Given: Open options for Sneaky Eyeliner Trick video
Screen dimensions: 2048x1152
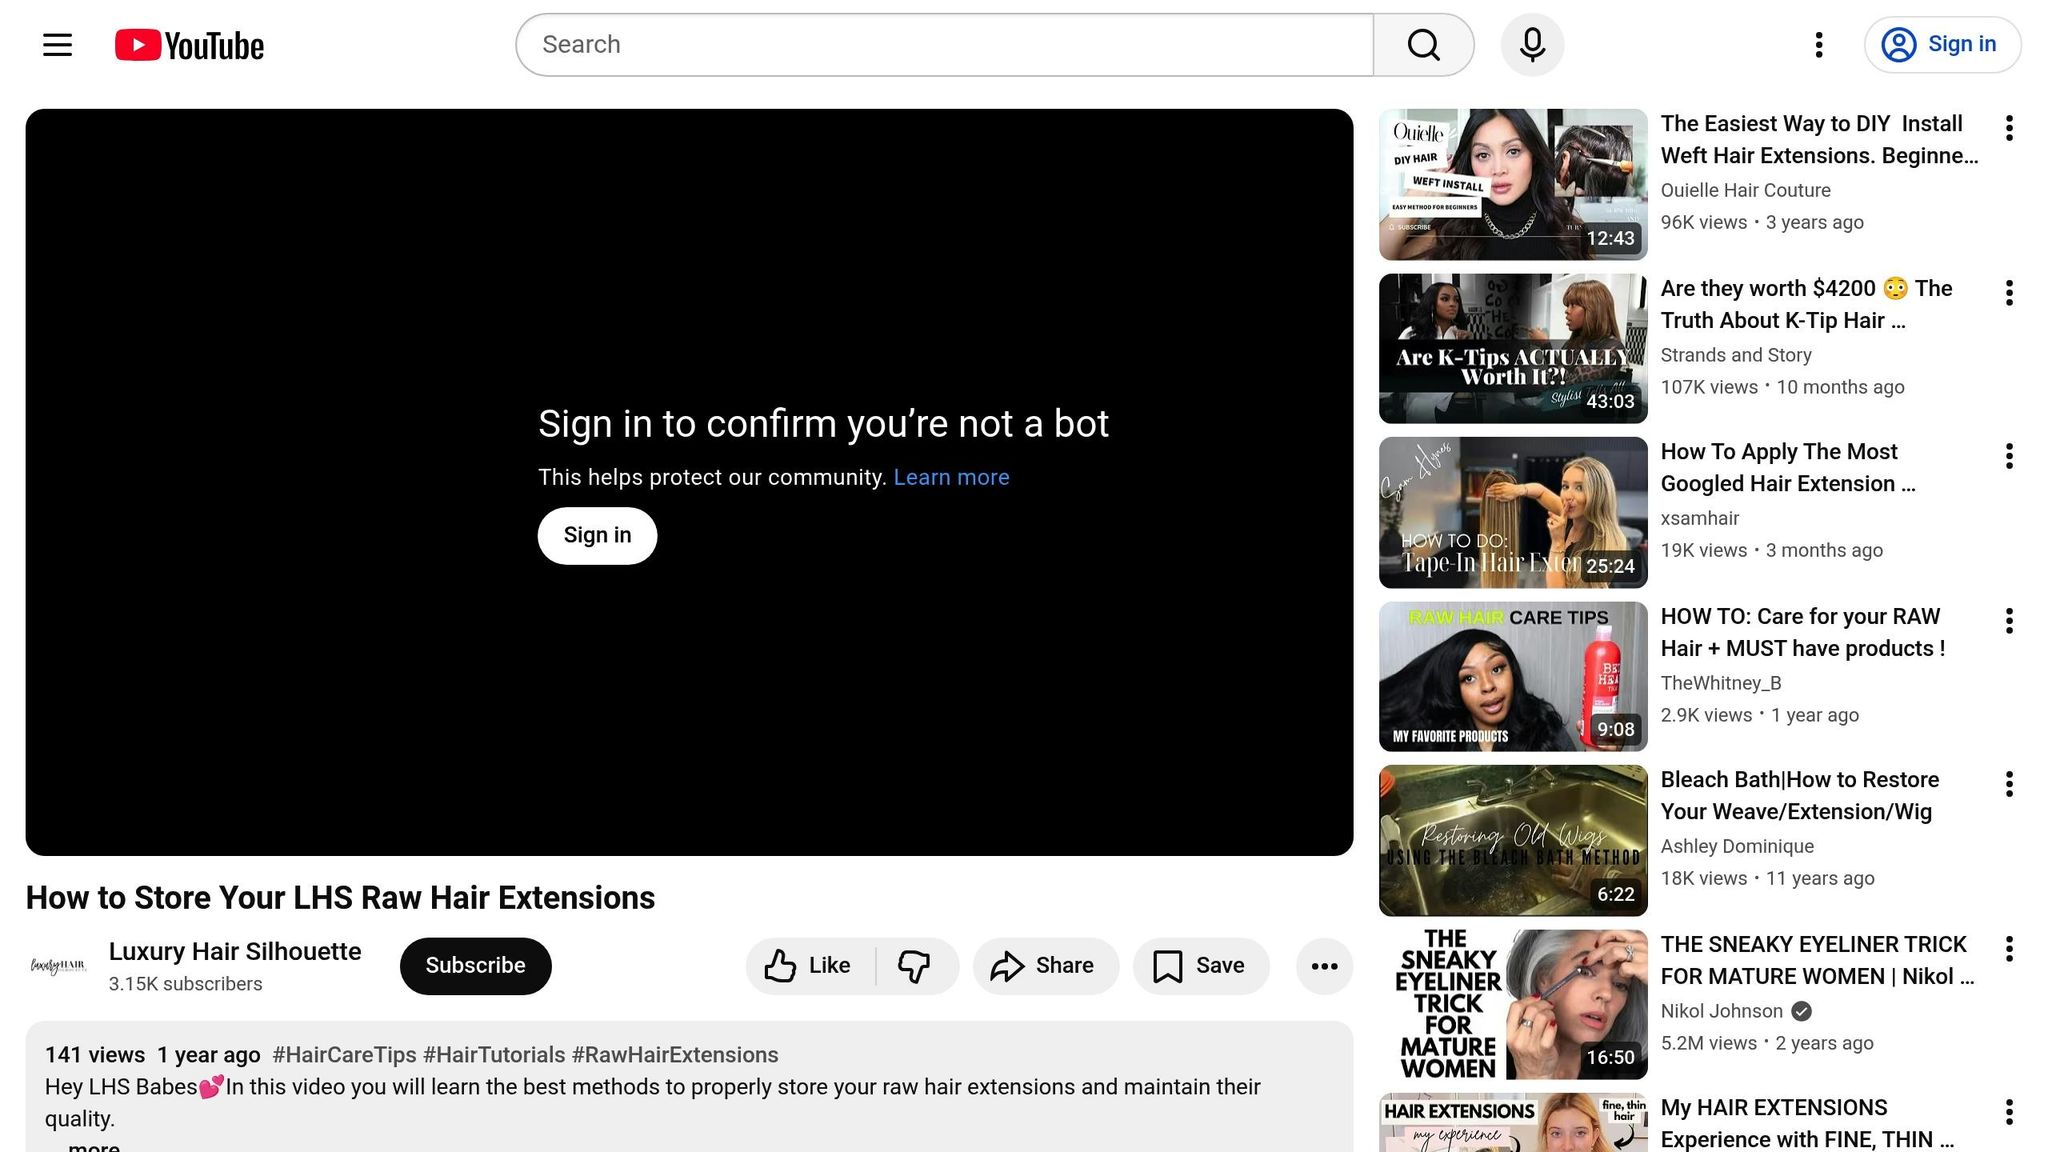Looking at the screenshot, I should pos(2009,949).
